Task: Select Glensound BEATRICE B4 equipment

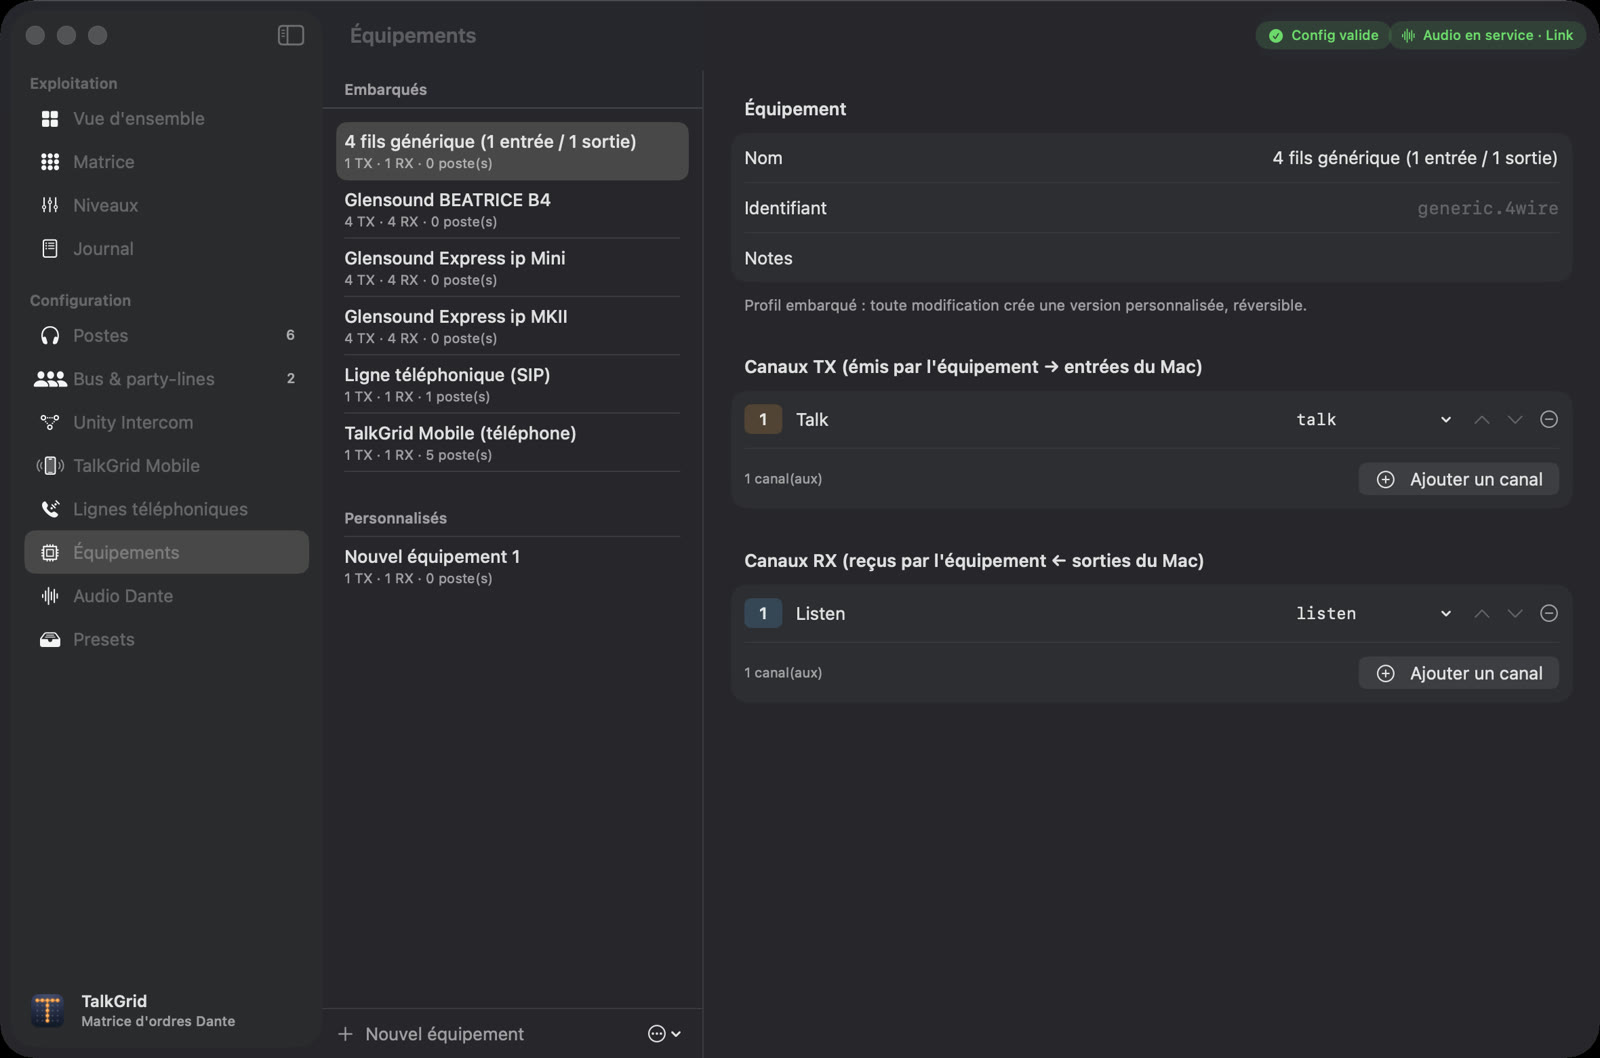Action: pos(512,209)
